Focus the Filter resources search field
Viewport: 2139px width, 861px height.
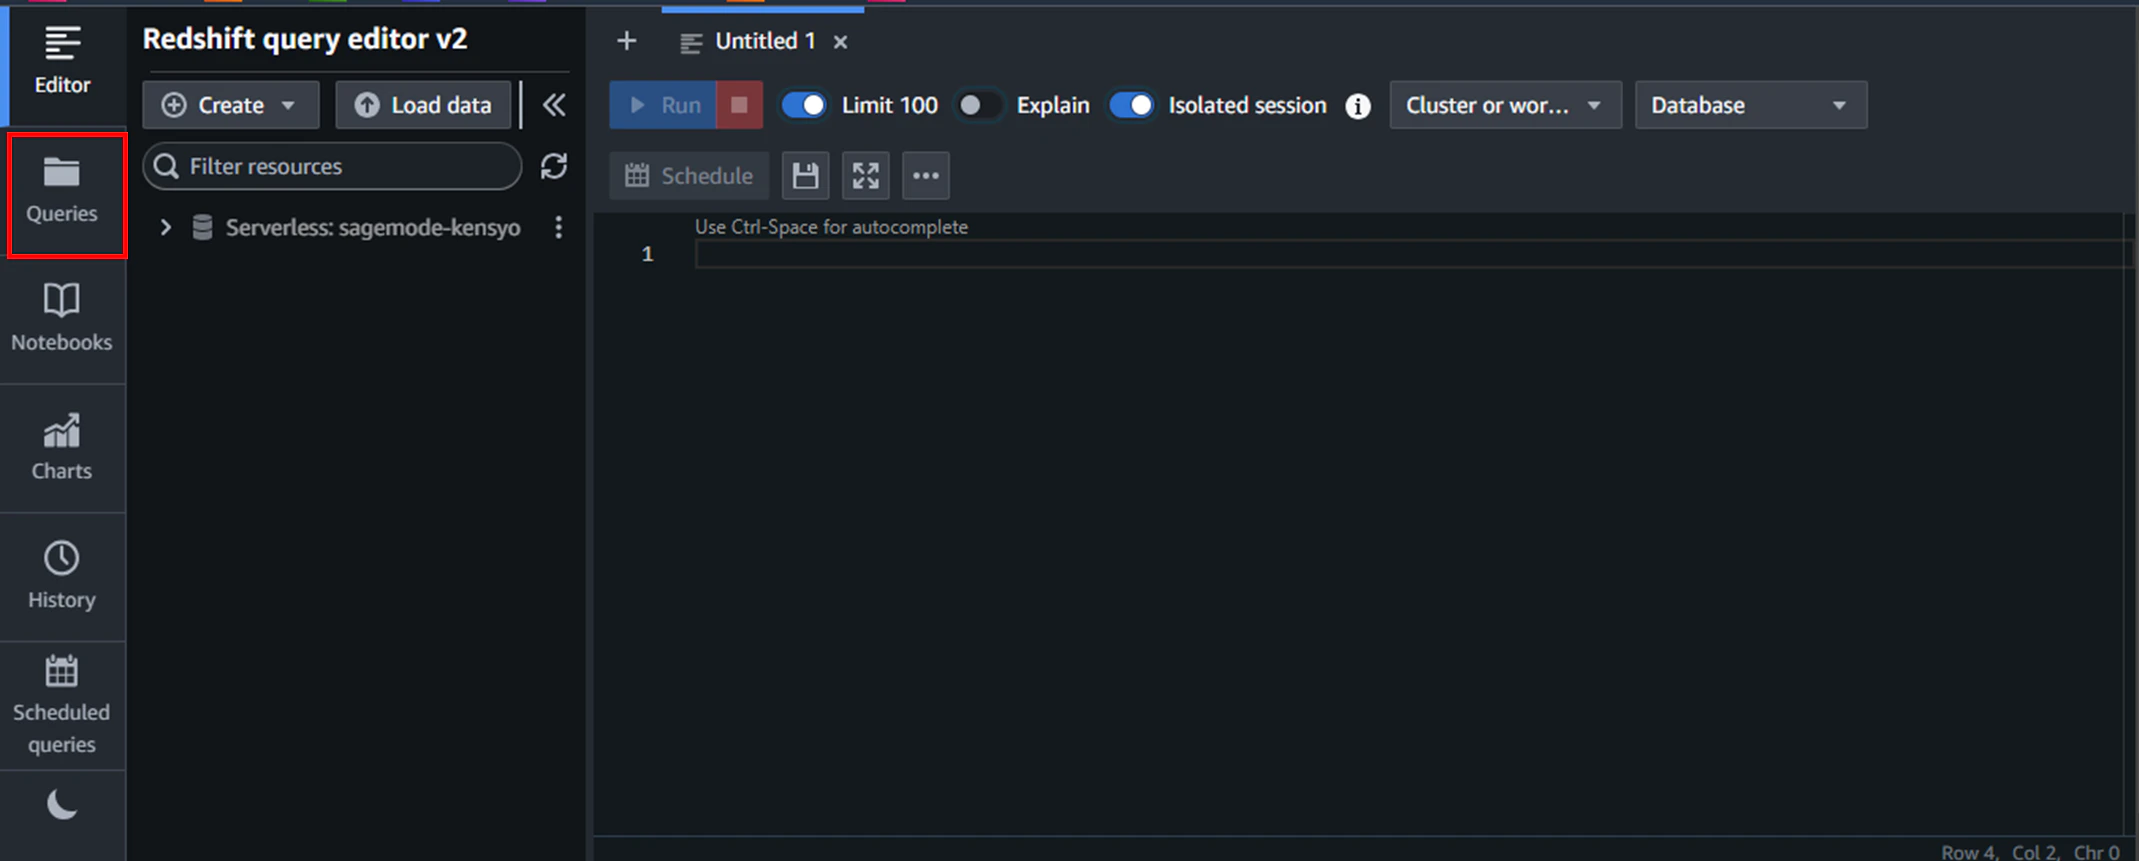click(333, 166)
